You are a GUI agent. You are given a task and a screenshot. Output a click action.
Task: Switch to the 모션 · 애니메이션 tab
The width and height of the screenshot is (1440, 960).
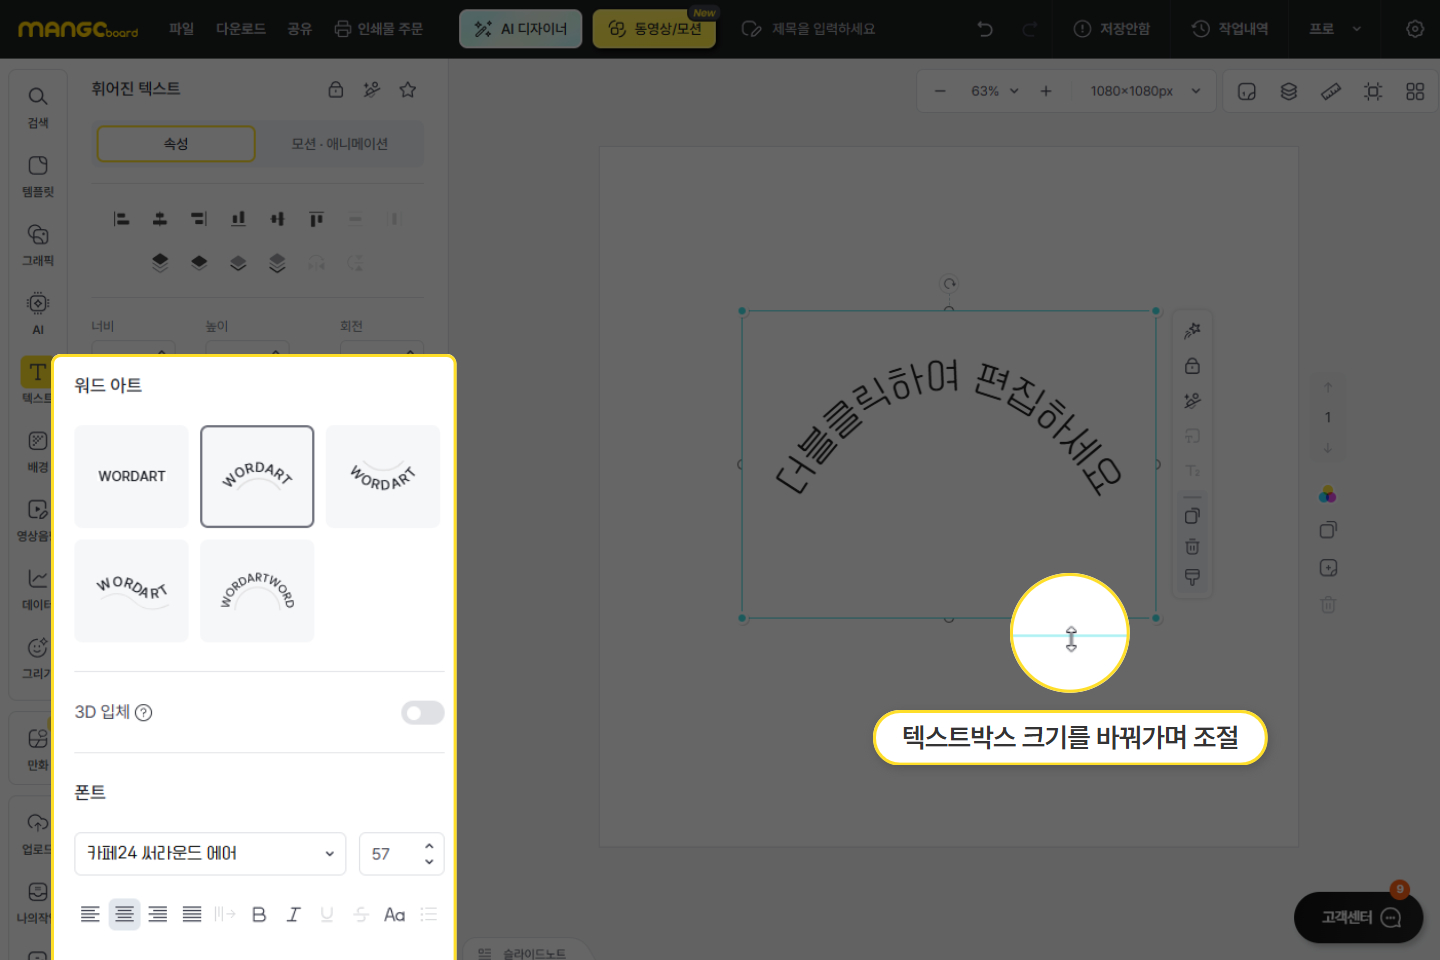[x=339, y=144]
